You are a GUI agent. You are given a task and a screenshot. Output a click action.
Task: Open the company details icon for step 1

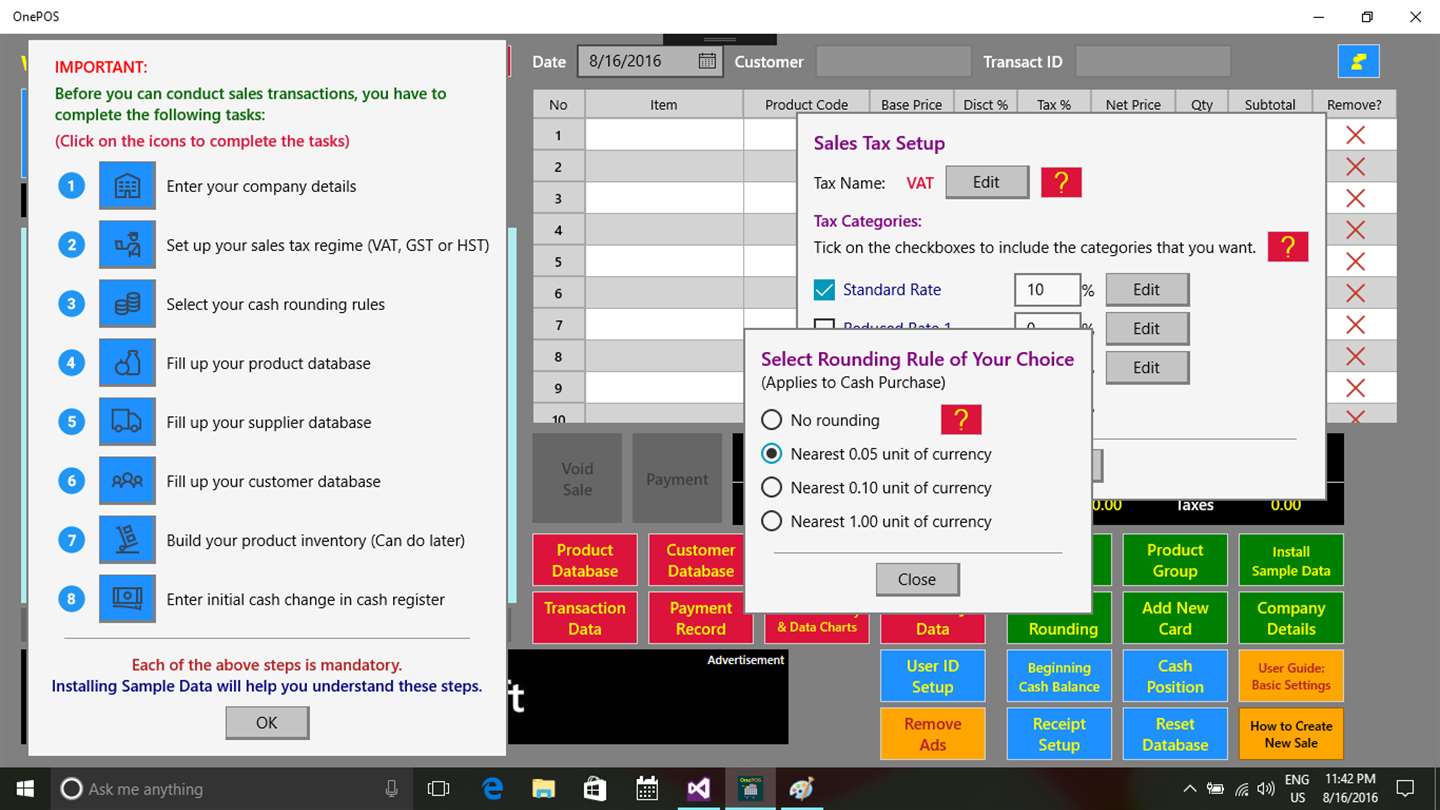point(127,186)
